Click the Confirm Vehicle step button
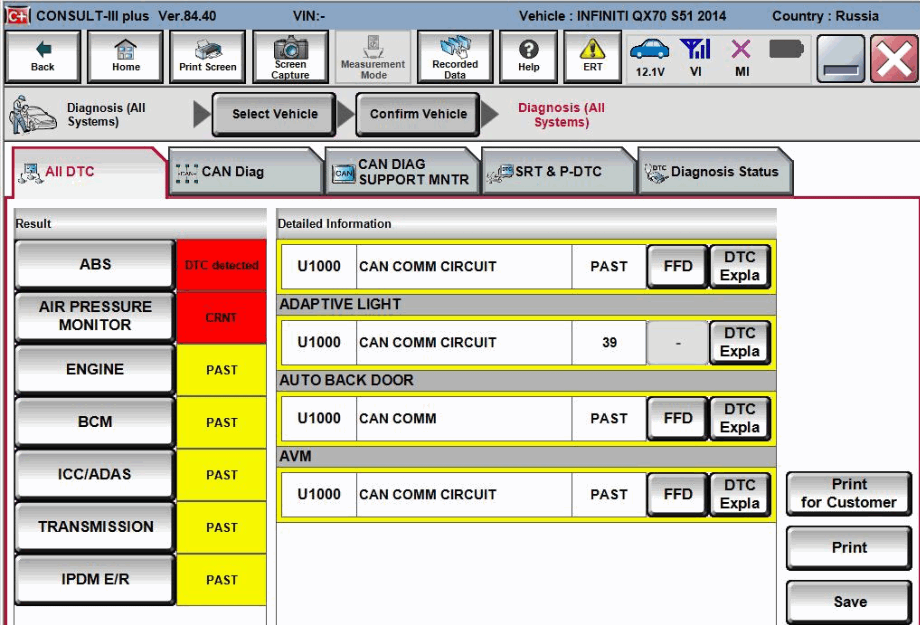This screenshot has height=625, width=920. coord(418,114)
